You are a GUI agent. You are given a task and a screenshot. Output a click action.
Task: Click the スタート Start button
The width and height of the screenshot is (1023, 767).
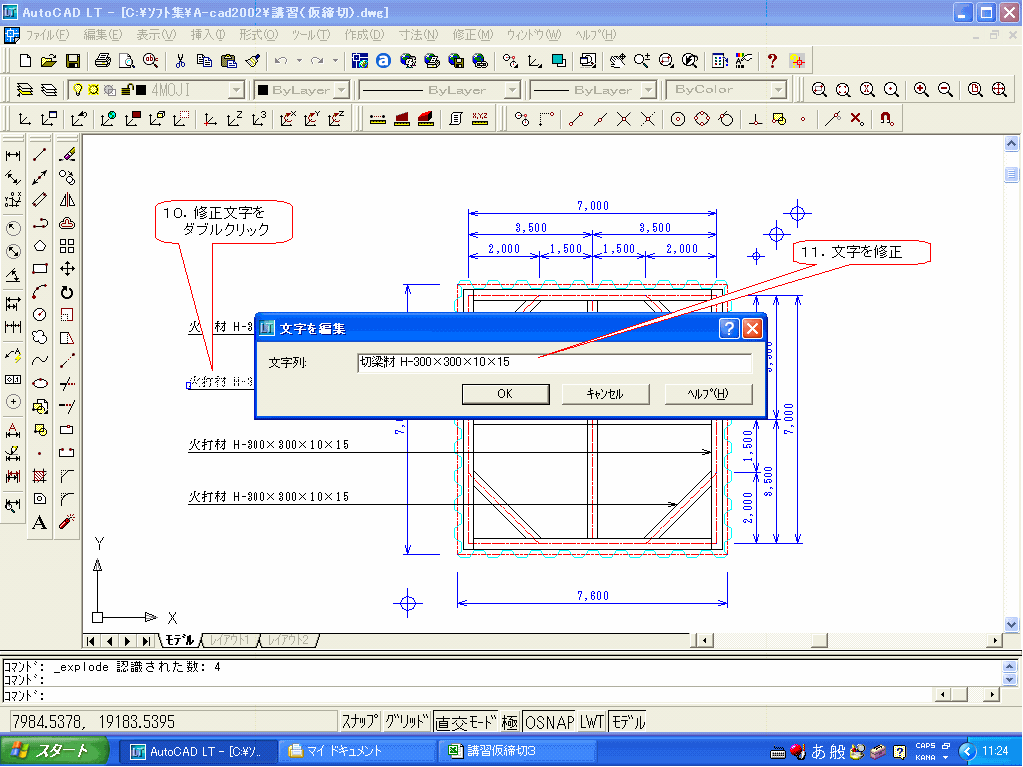coord(53,751)
